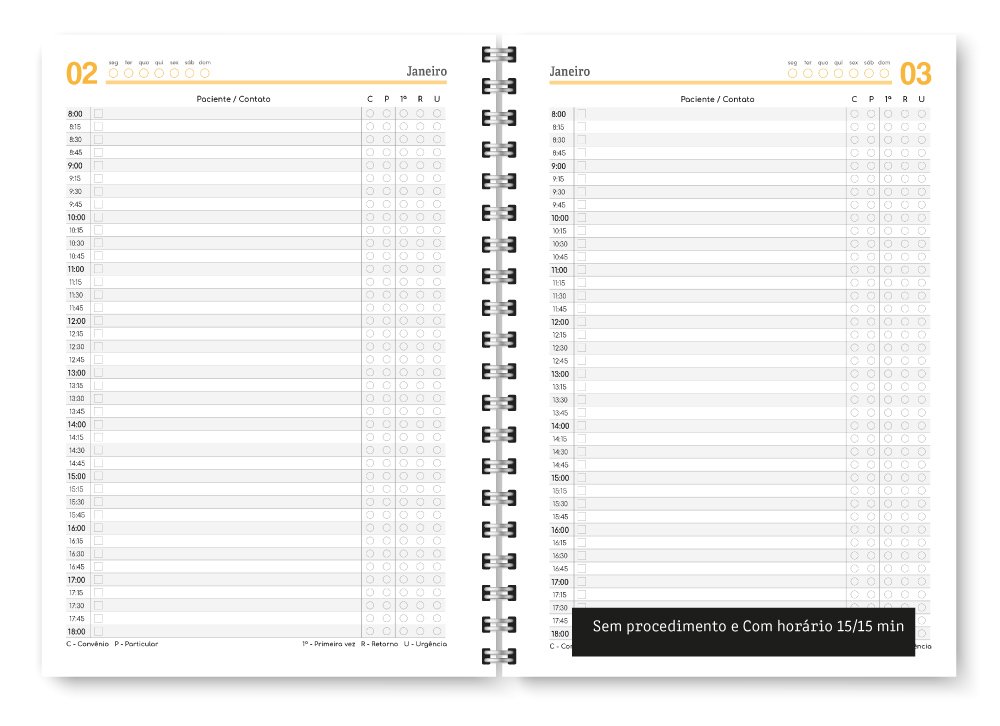Fill the "qua" weekday circle on the day 02 page
Image resolution: width=1000 pixels, height=726 pixels.
point(144,73)
